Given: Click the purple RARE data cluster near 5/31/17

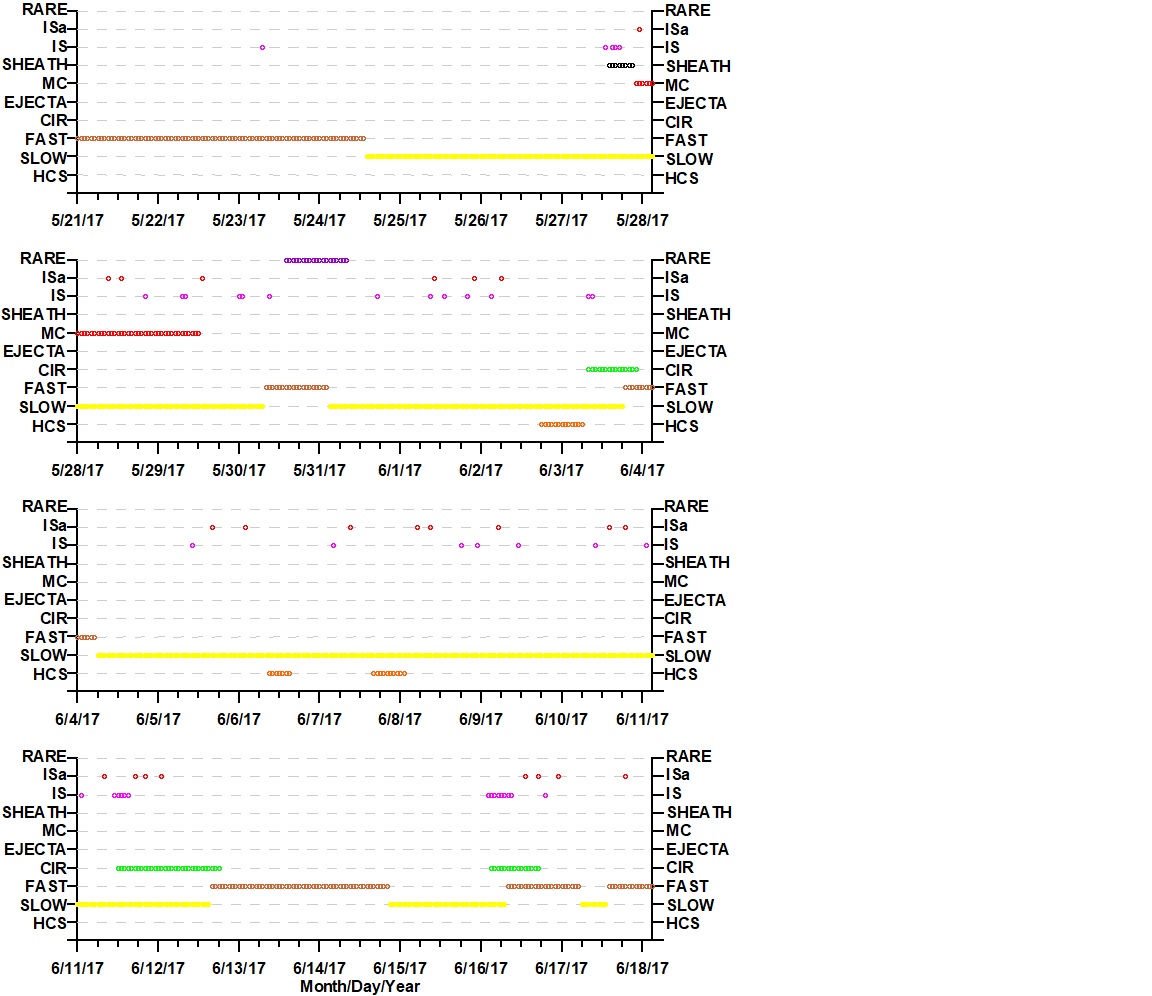Looking at the screenshot, I should pyautogui.click(x=317, y=260).
